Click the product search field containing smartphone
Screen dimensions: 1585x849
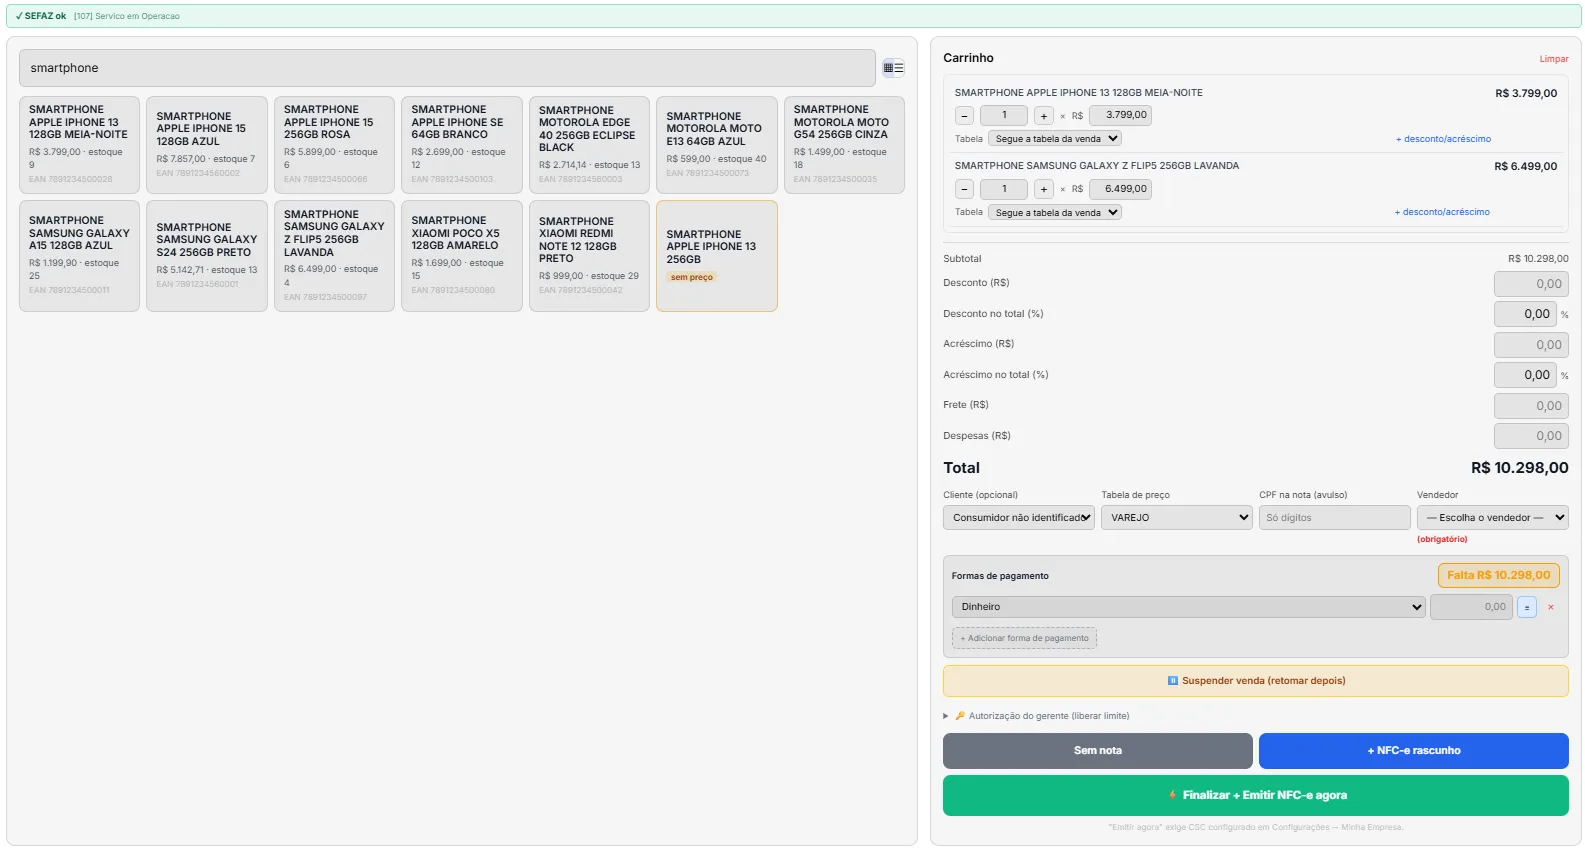[447, 68]
